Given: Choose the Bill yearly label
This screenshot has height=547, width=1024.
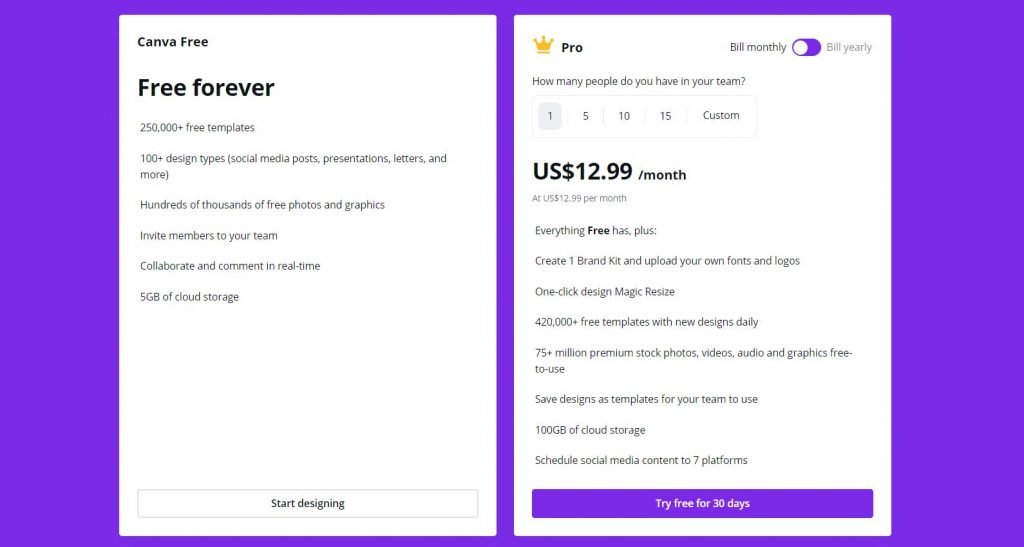Looking at the screenshot, I should click(849, 47).
